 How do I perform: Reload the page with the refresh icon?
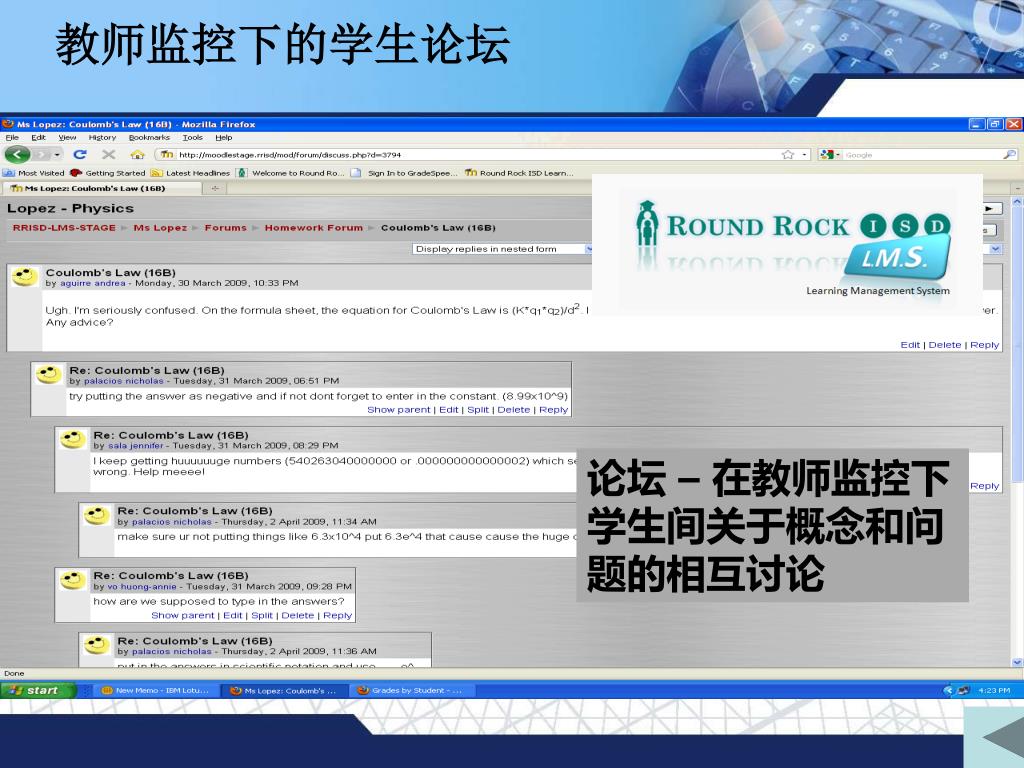(80, 155)
